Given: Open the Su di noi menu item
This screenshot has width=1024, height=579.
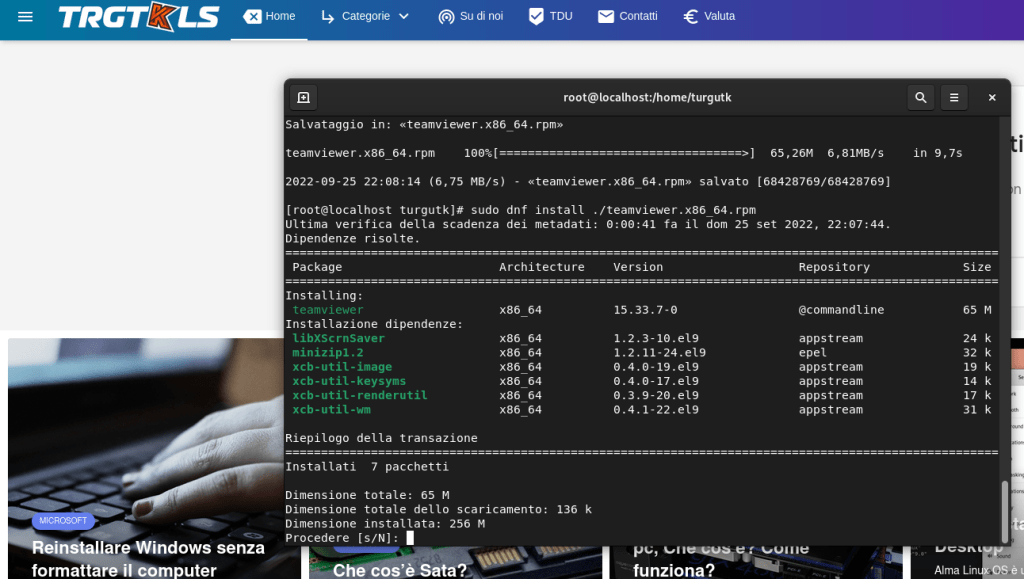Looking at the screenshot, I should [481, 17].
